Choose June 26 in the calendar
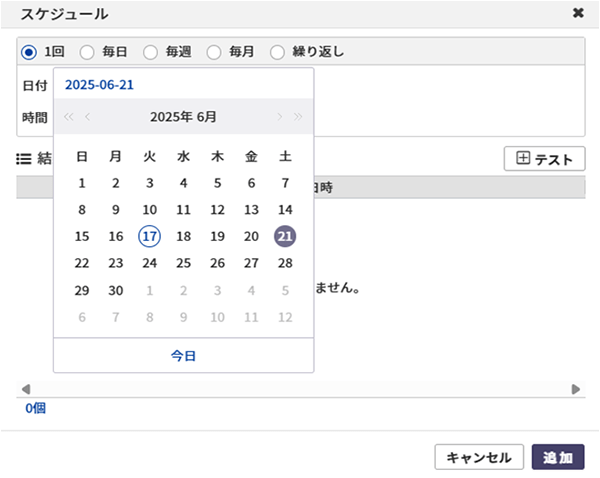Viewport: 600px width, 478px height. click(x=217, y=263)
